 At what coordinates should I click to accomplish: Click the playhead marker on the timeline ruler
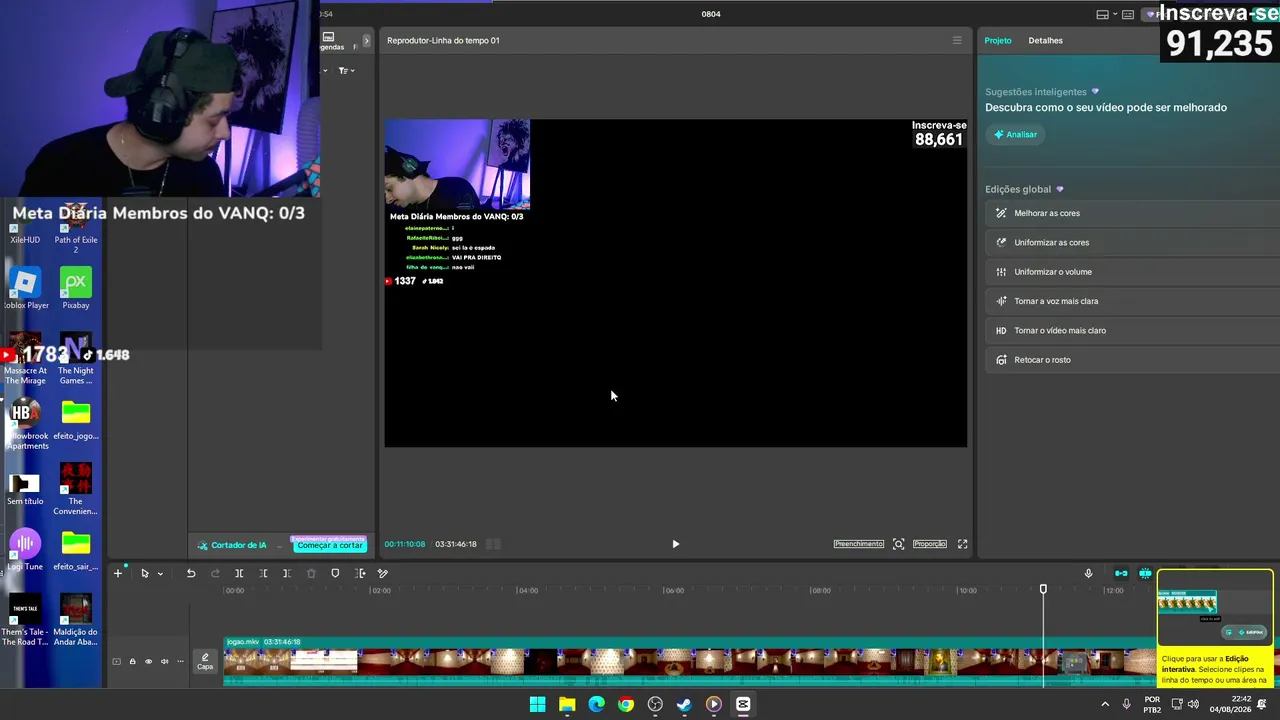tap(1043, 590)
